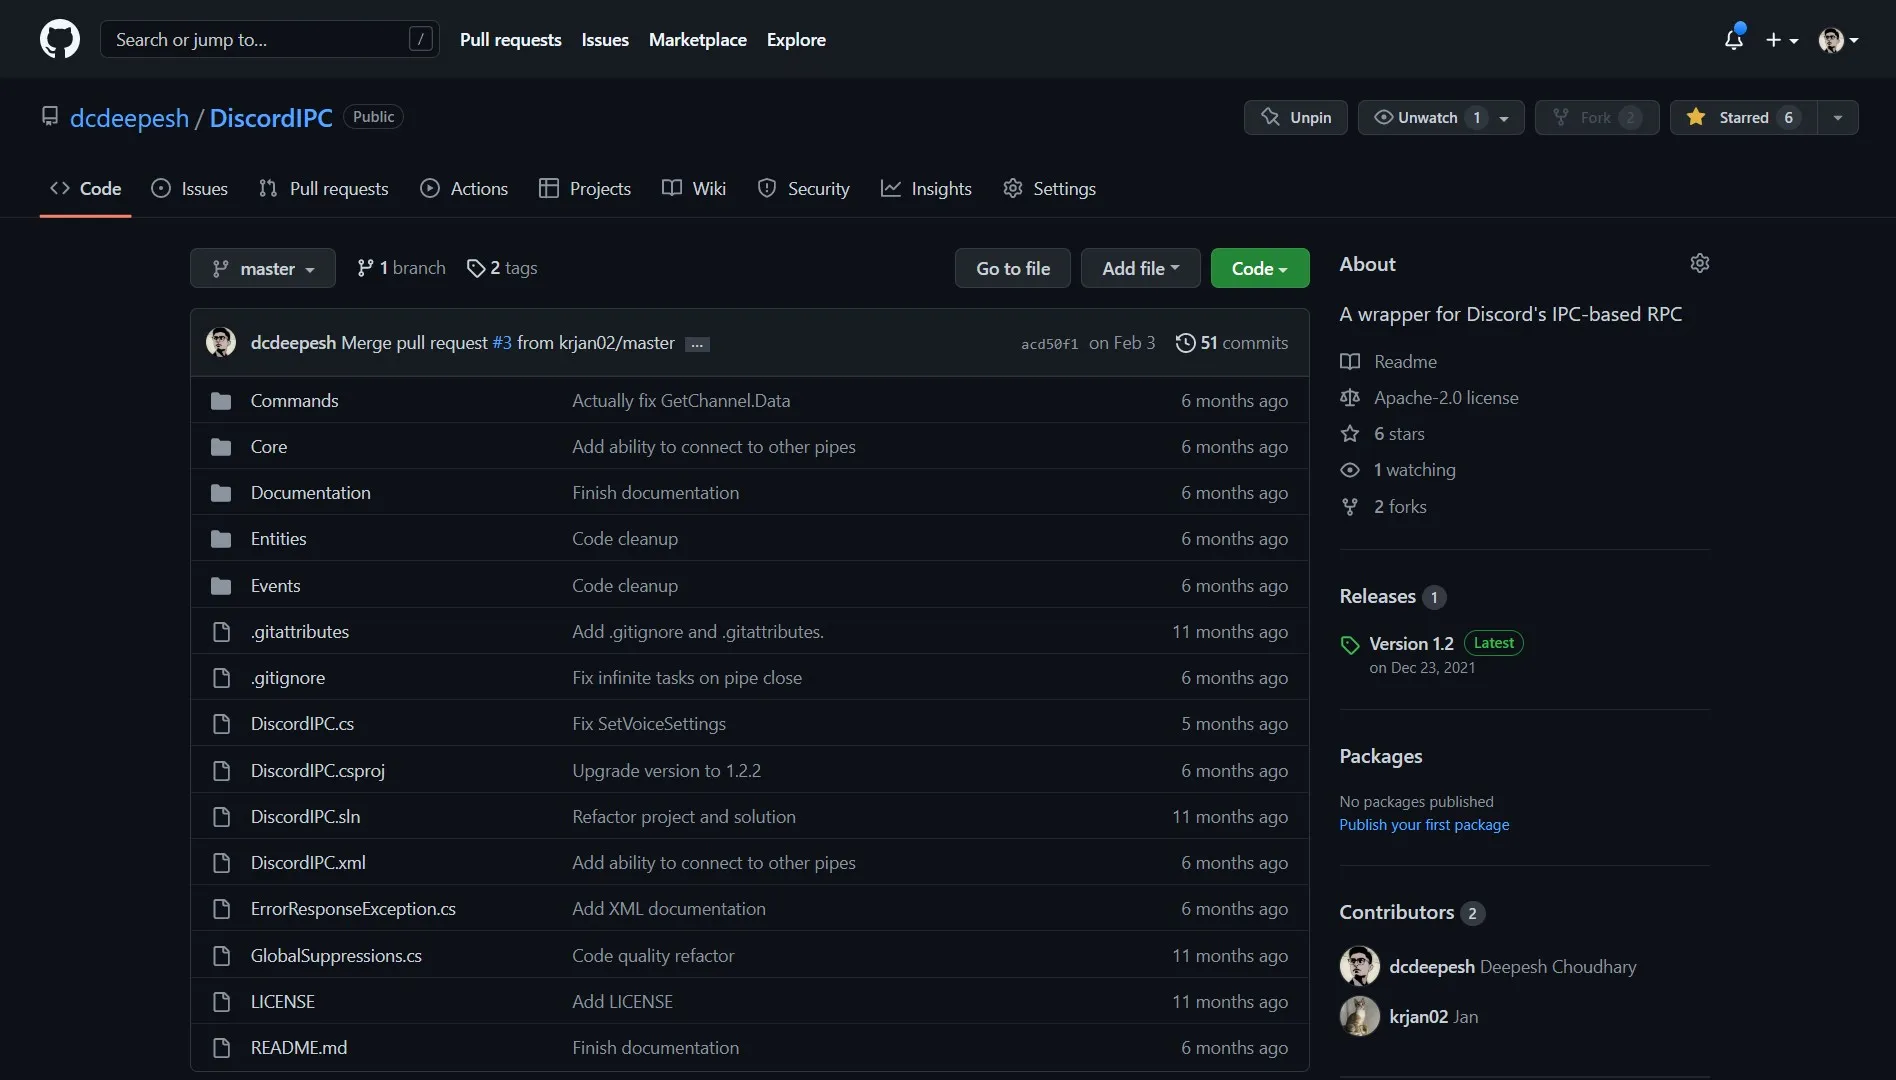Open the Add file dropdown
This screenshot has height=1080, width=1896.
click(1140, 268)
